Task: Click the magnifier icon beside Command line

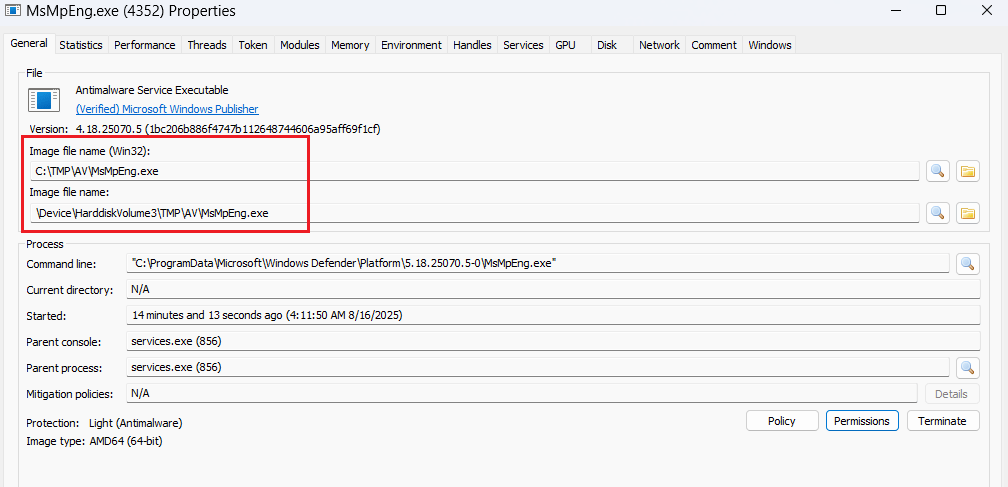Action: 967,263
